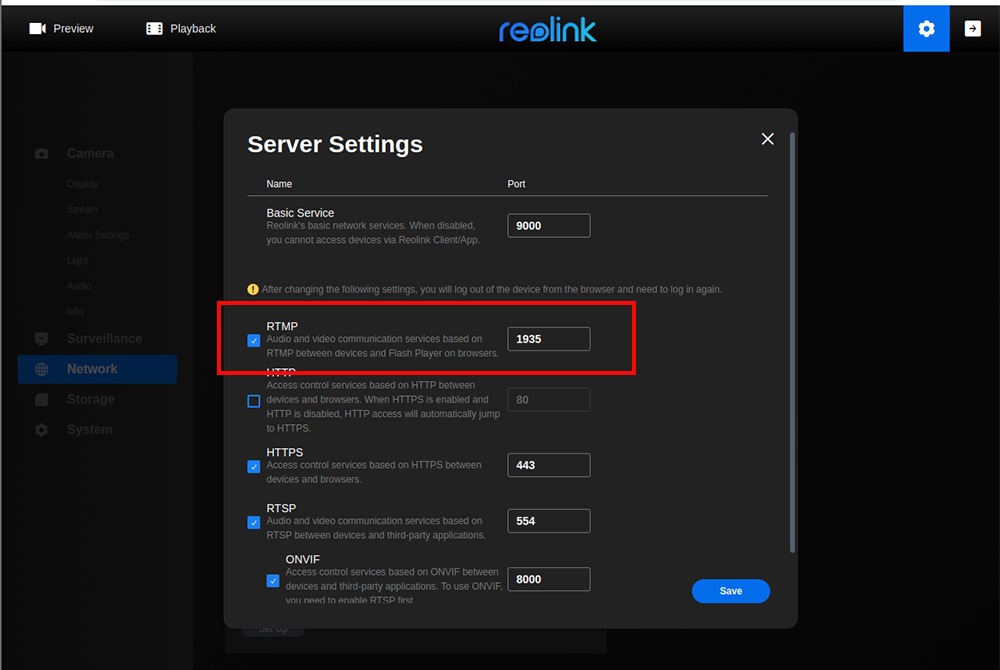Click the logout arrow icon
Image resolution: width=1000 pixels, height=670 pixels.
click(x=972, y=29)
